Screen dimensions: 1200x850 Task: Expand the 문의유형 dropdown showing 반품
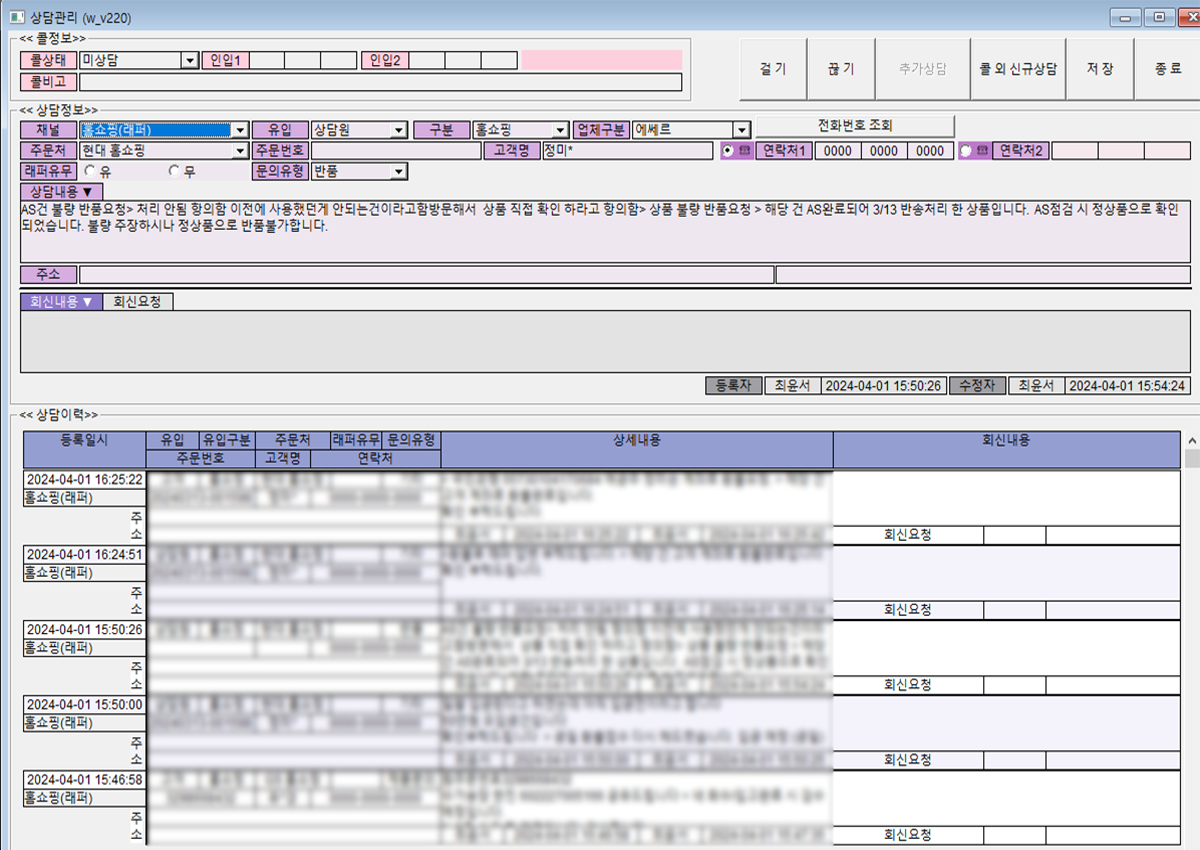(398, 172)
